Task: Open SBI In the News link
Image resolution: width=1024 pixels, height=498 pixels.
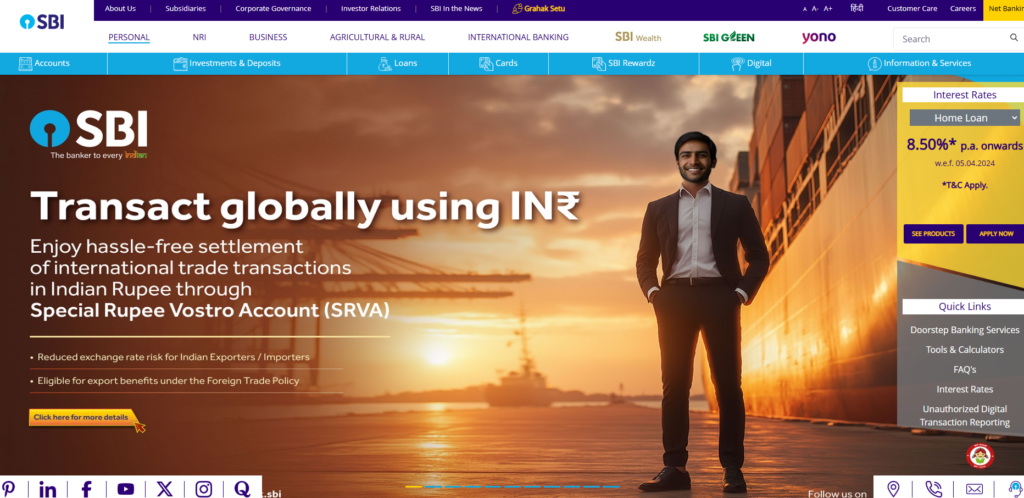Action: coord(456,8)
